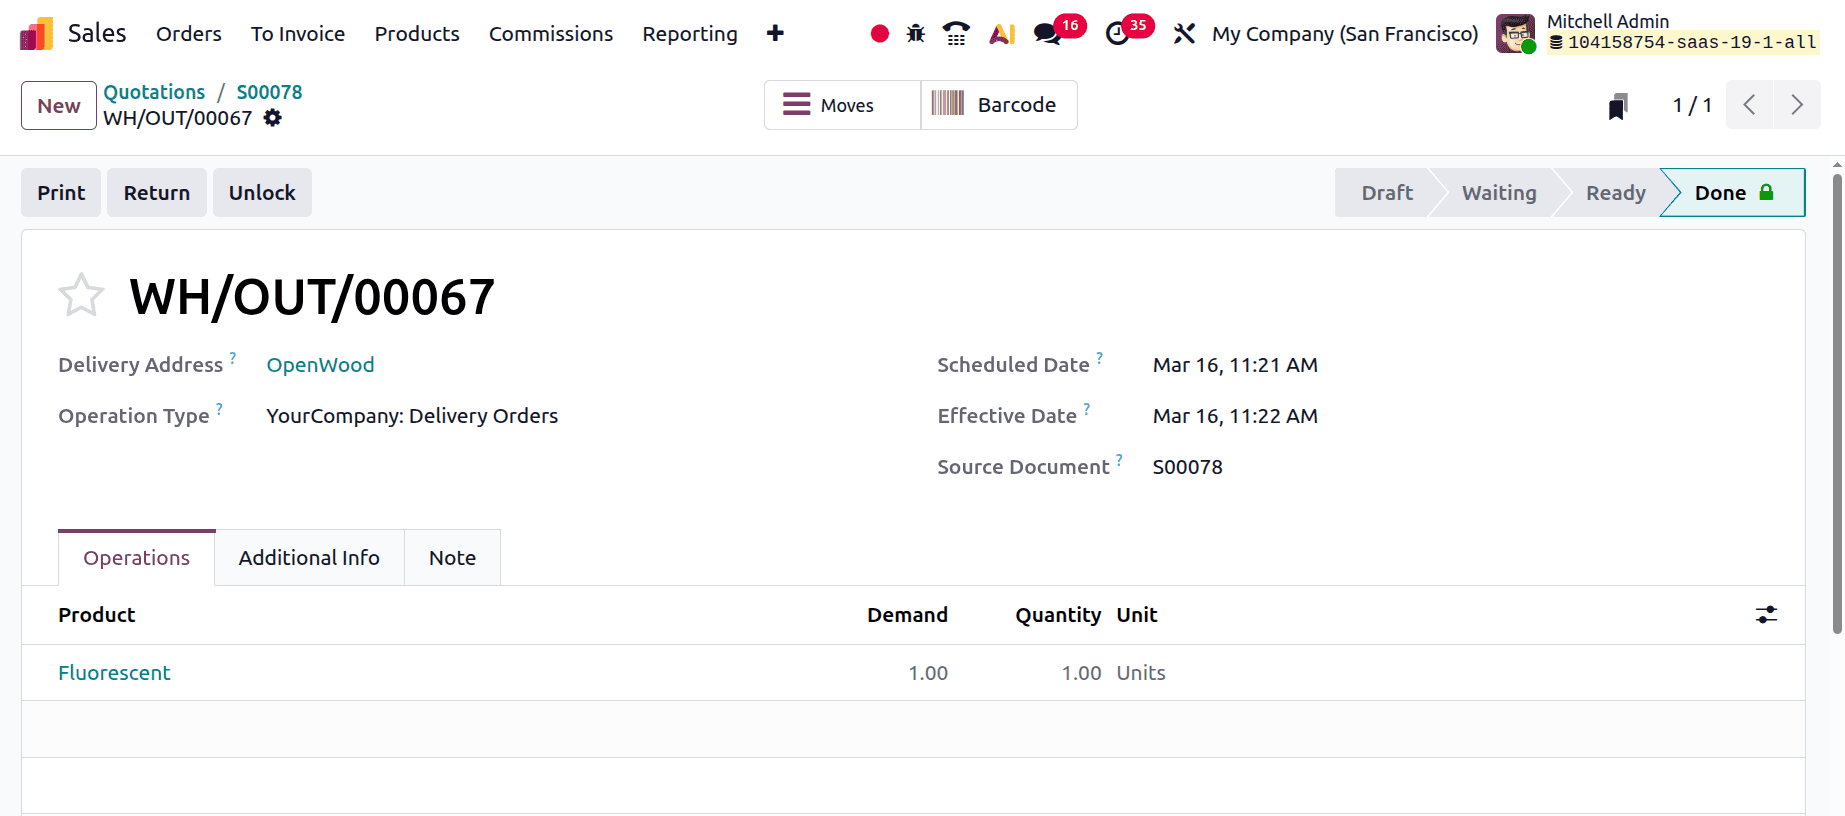Click the Ready status stage

click(1615, 193)
